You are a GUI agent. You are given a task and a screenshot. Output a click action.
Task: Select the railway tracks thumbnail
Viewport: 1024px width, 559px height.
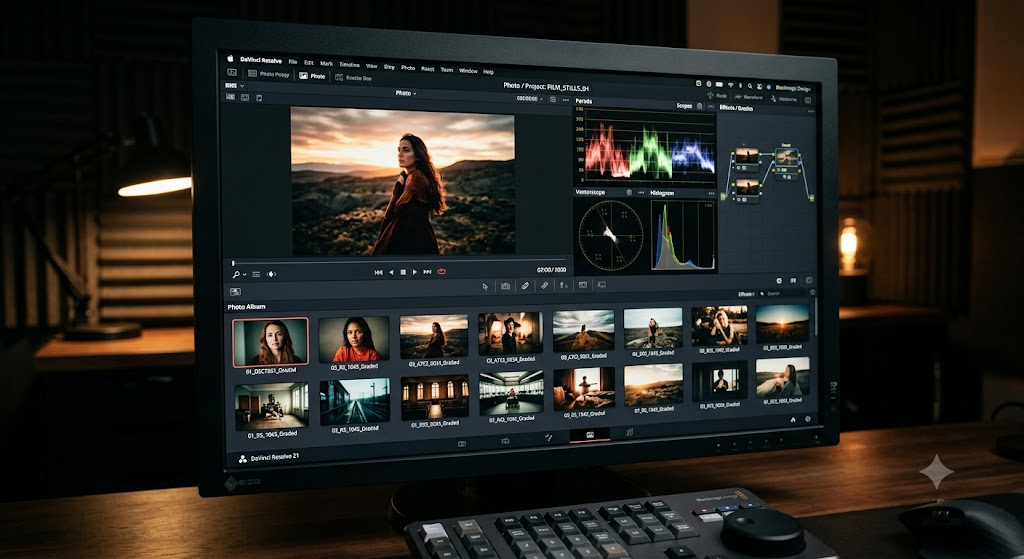355,402
